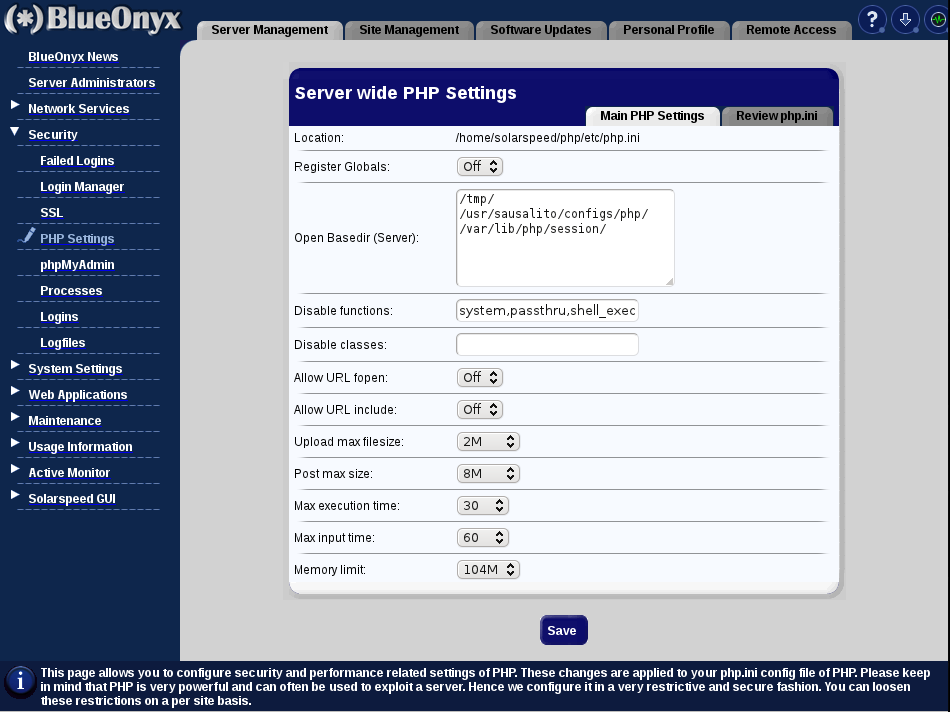Expand the Active Monitor arrow
The height and width of the screenshot is (712, 950).
15,469
